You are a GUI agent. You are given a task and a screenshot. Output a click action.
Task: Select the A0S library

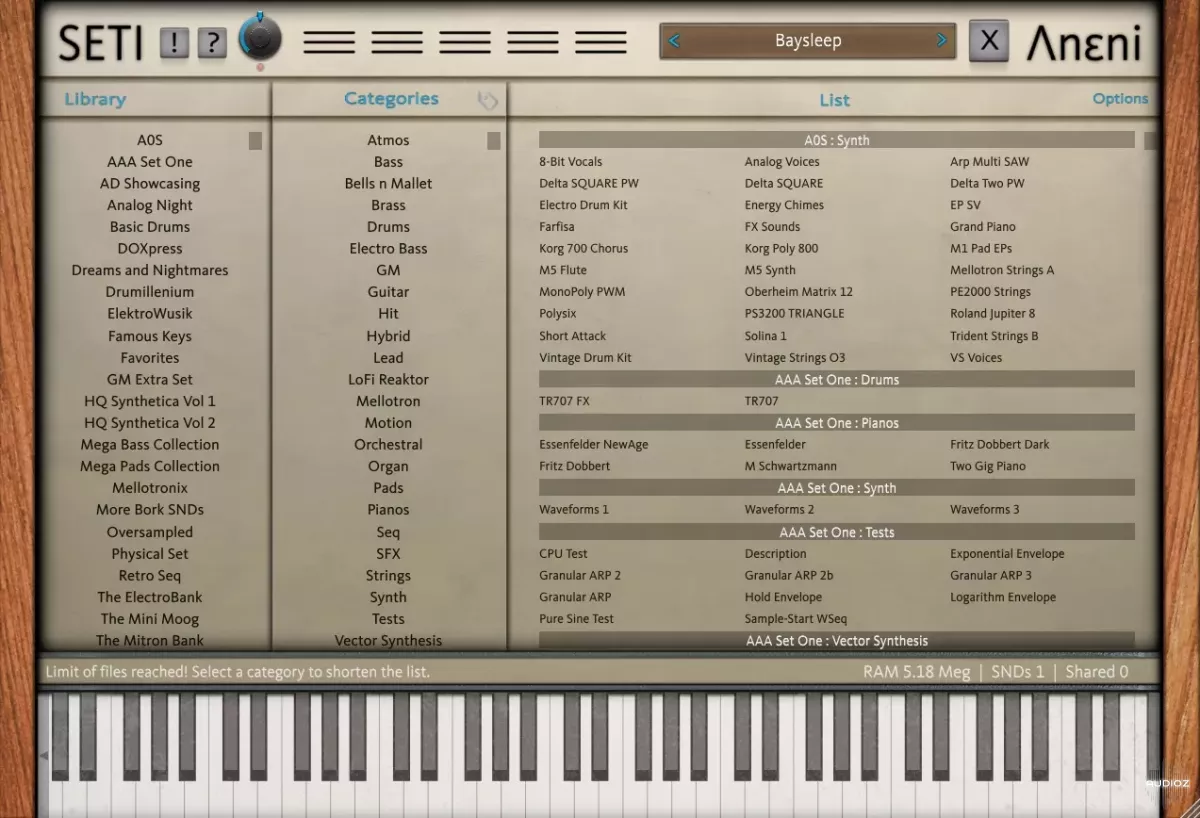pos(150,140)
